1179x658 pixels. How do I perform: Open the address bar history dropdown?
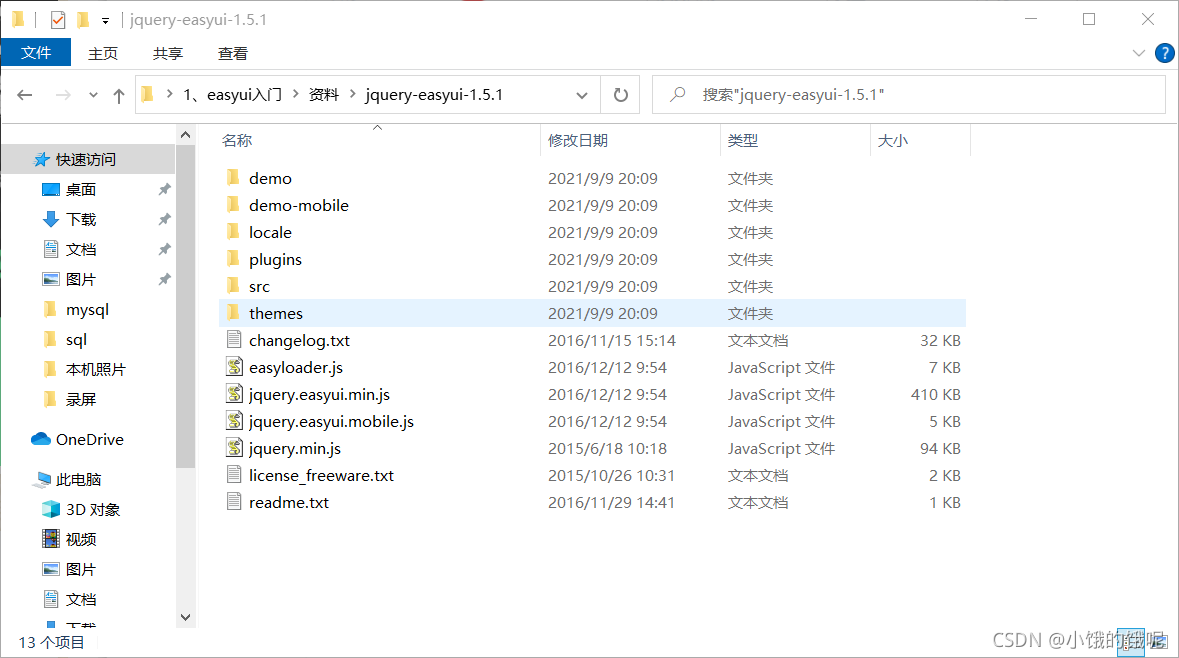point(582,96)
